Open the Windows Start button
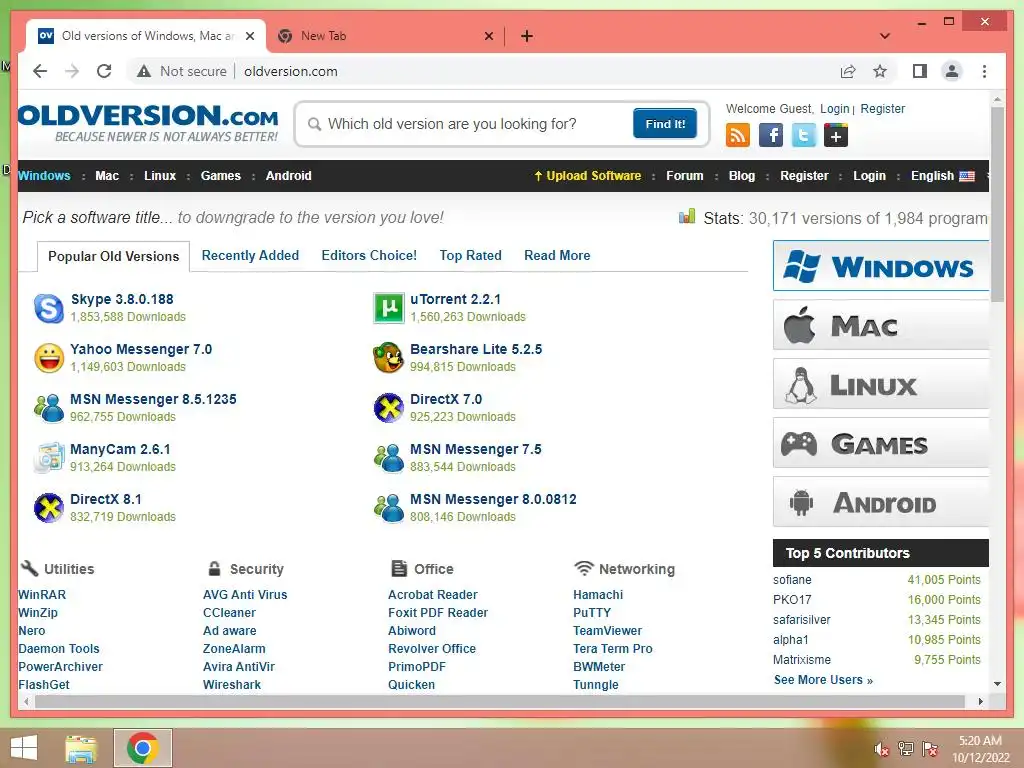Image resolution: width=1024 pixels, height=768 pixels. (x=24, y=748)
